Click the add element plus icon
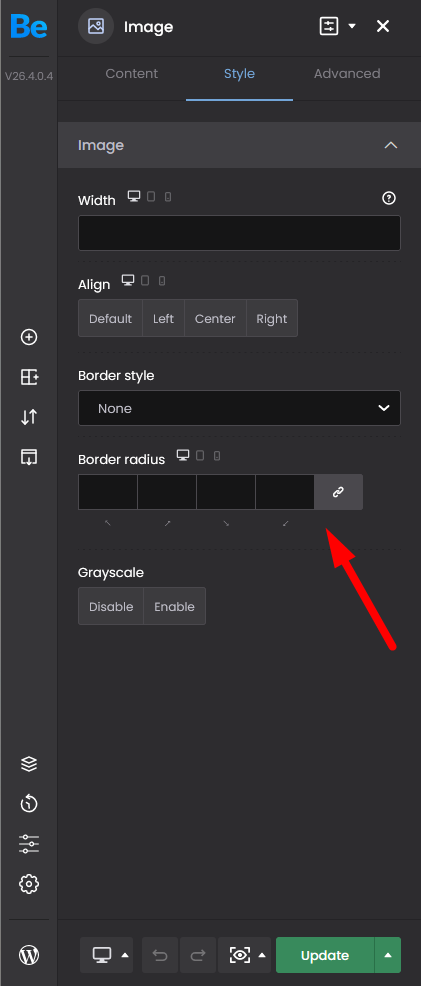421x986 pixels. click(x=29, y=337)
